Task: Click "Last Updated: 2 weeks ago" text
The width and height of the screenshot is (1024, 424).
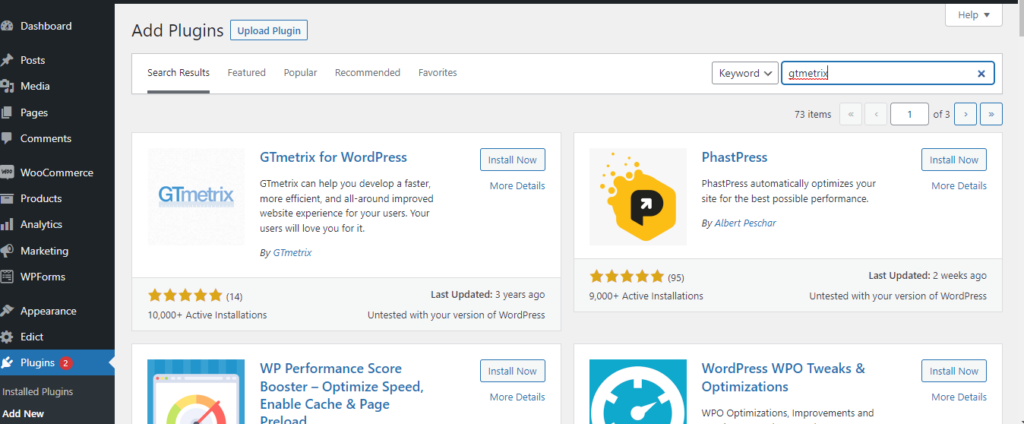Action: [927, 276]
